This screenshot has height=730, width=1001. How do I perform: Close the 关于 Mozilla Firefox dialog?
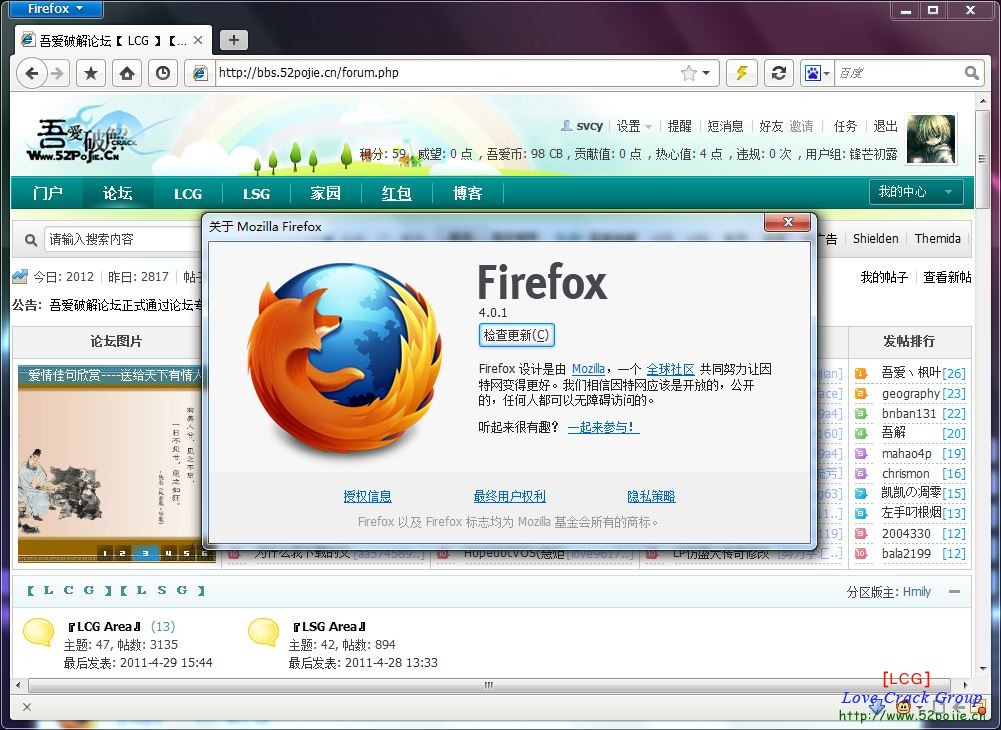[x=788, y=222]
